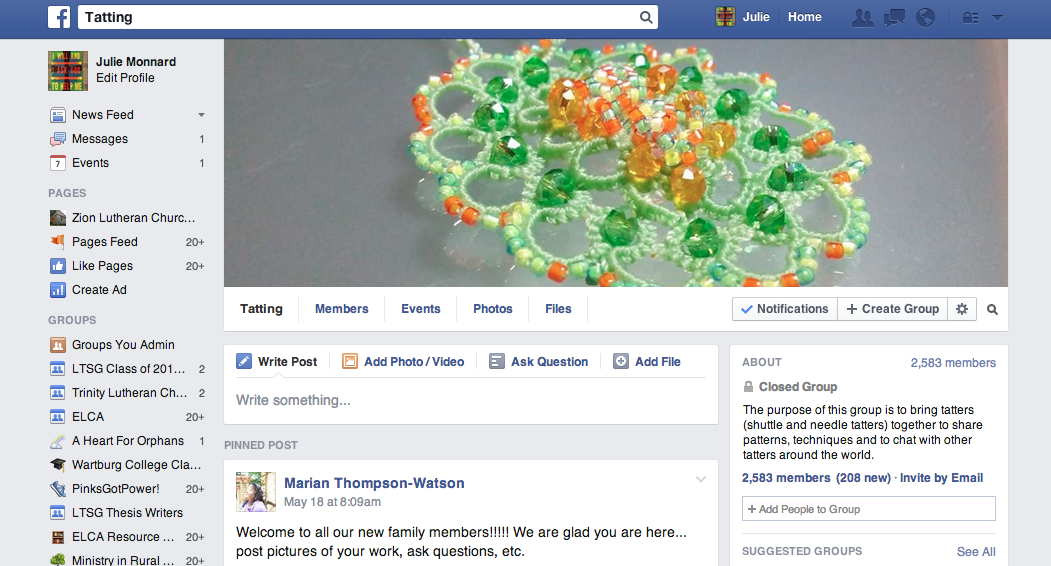1051x566 pixels.
Task: Open the privacy shortcuts lock icon
Action: [970, 17]
